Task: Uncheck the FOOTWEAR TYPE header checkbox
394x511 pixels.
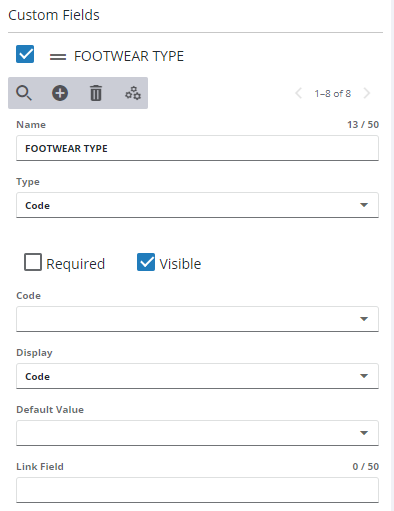Action: pyautogui.click(x=25, y=54)
